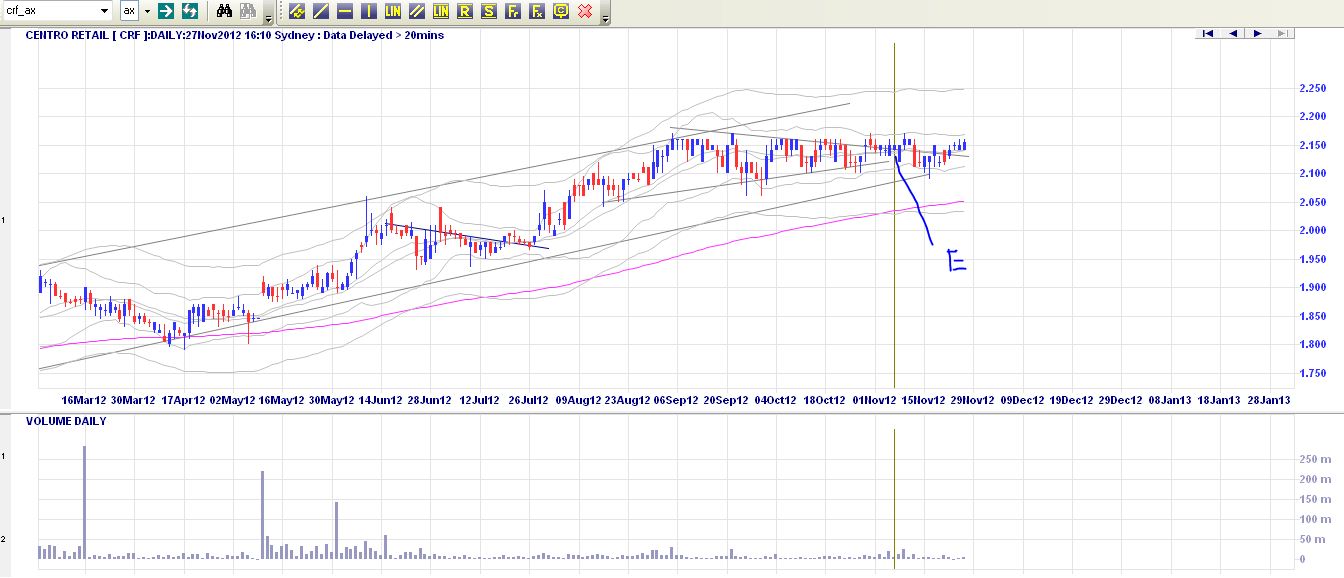Click the tallest volume bar spike
Viewport: 1344px width, 578px height.
click(x=84, y=503)
